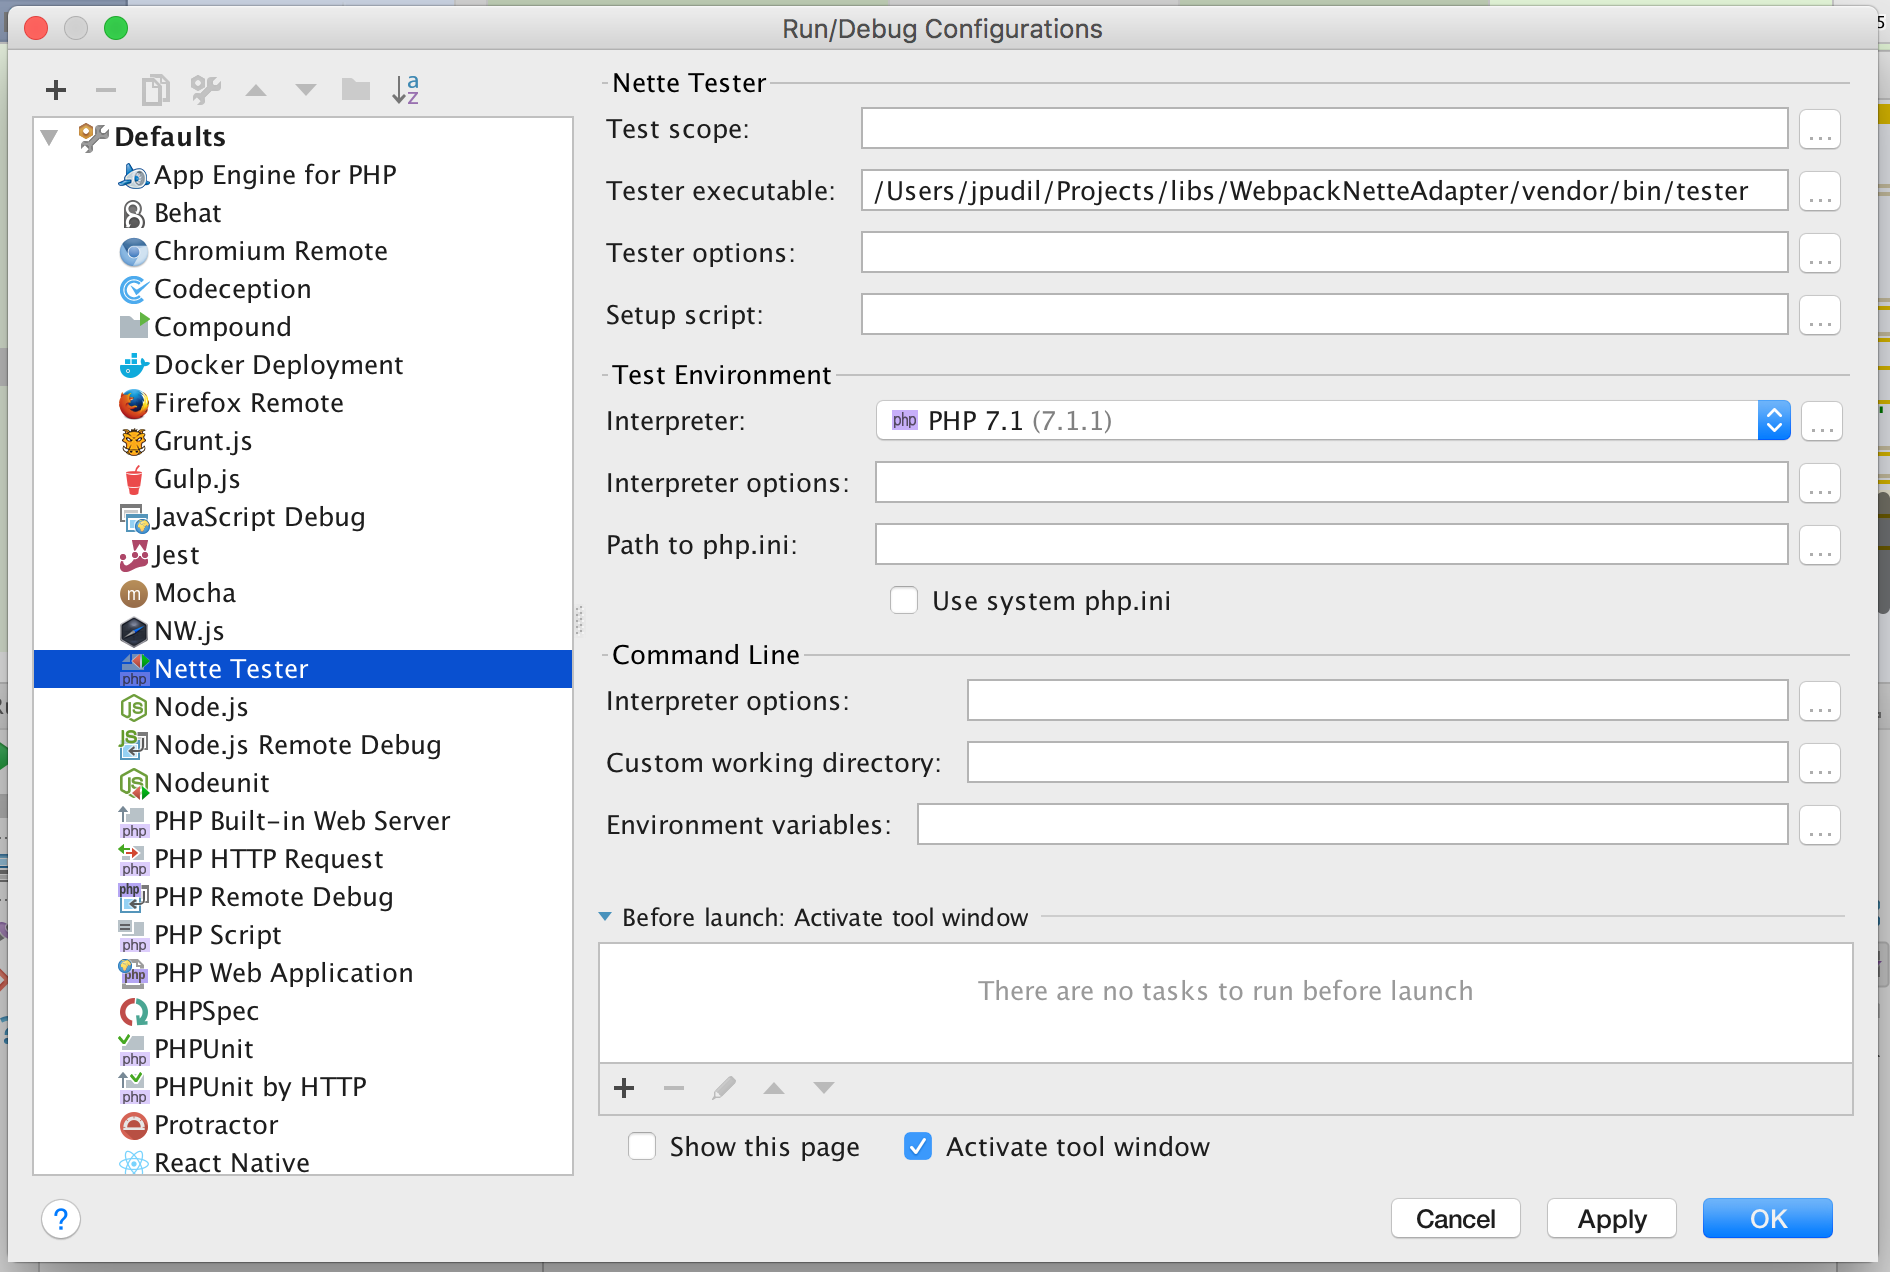Choose Node.js Remote Debug defaults
This screenshot has width=1890, height=1272.
(297, 745)
